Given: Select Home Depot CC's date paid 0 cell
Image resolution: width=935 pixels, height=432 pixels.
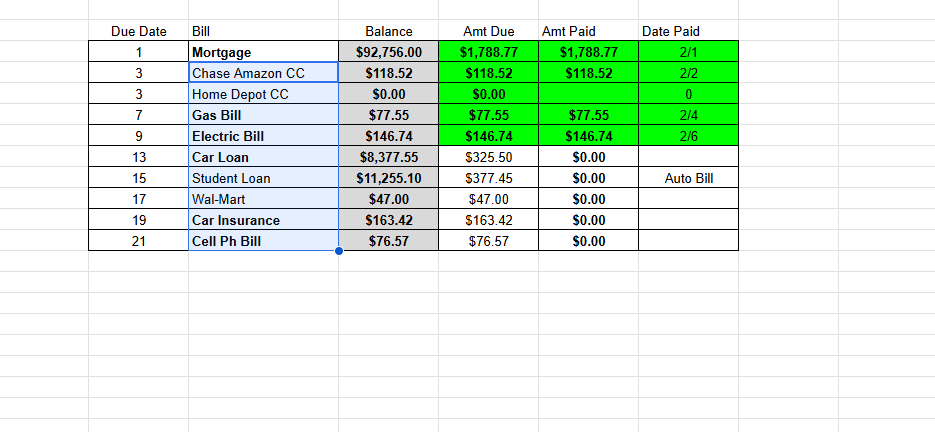Looking at the screenshot, I should tap(688, 94).
